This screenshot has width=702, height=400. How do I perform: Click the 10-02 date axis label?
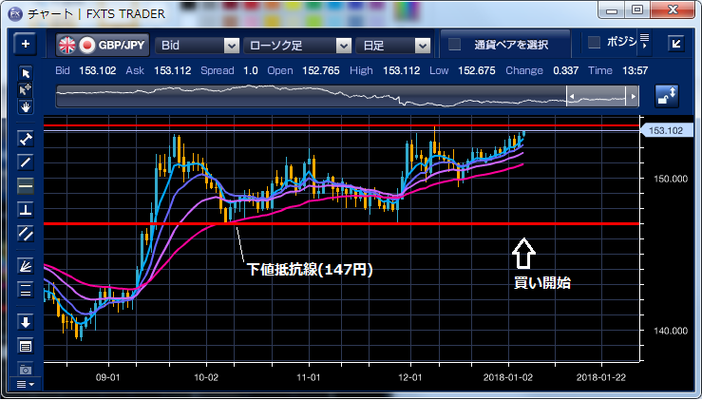(x=206, y=377)
